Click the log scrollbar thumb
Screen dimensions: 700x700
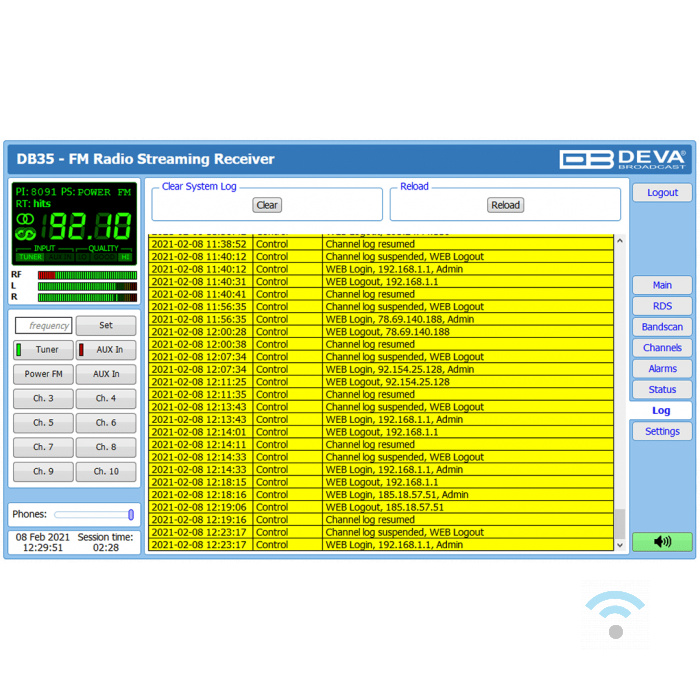click(620, 524)
